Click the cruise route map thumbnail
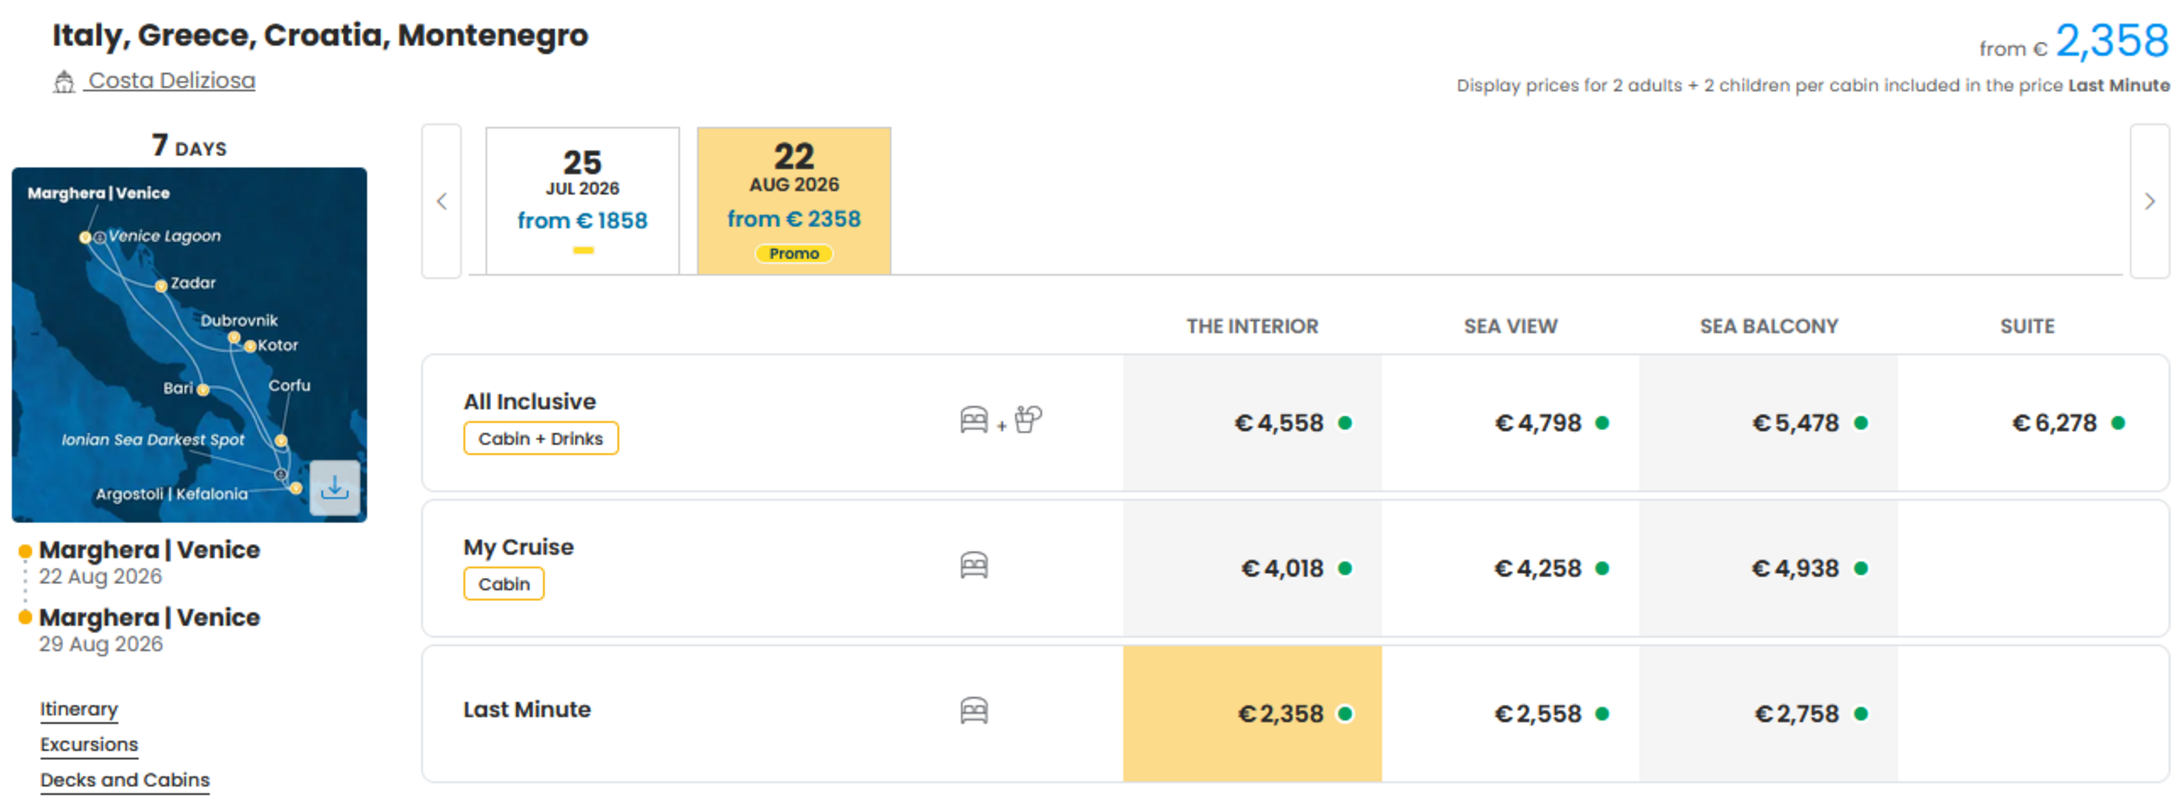The width and height of the screenshot is (2184, 800). click(189, 345)
